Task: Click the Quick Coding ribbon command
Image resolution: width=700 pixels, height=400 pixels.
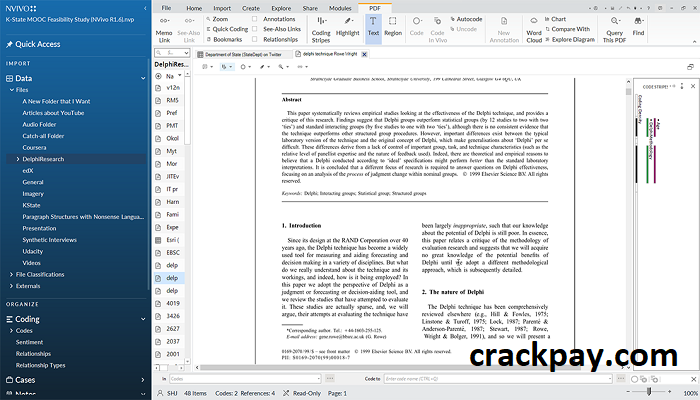Action: pos(227,29)
